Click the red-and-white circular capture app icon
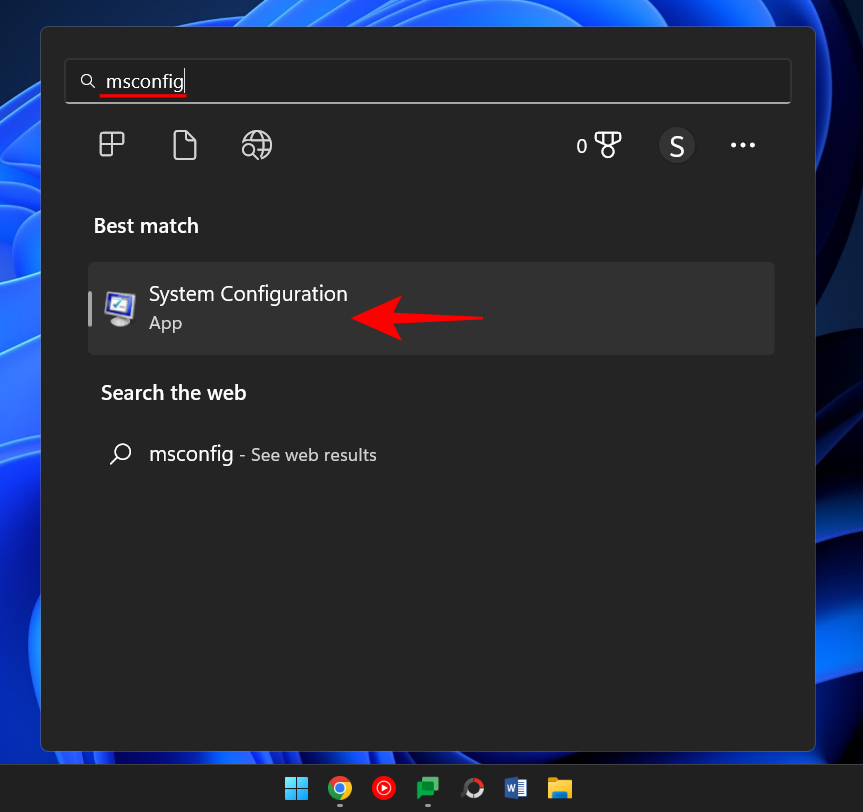Image resolution: width=863 pixels, height=812 pixels. pyautogui.click(x=472, y=788)
